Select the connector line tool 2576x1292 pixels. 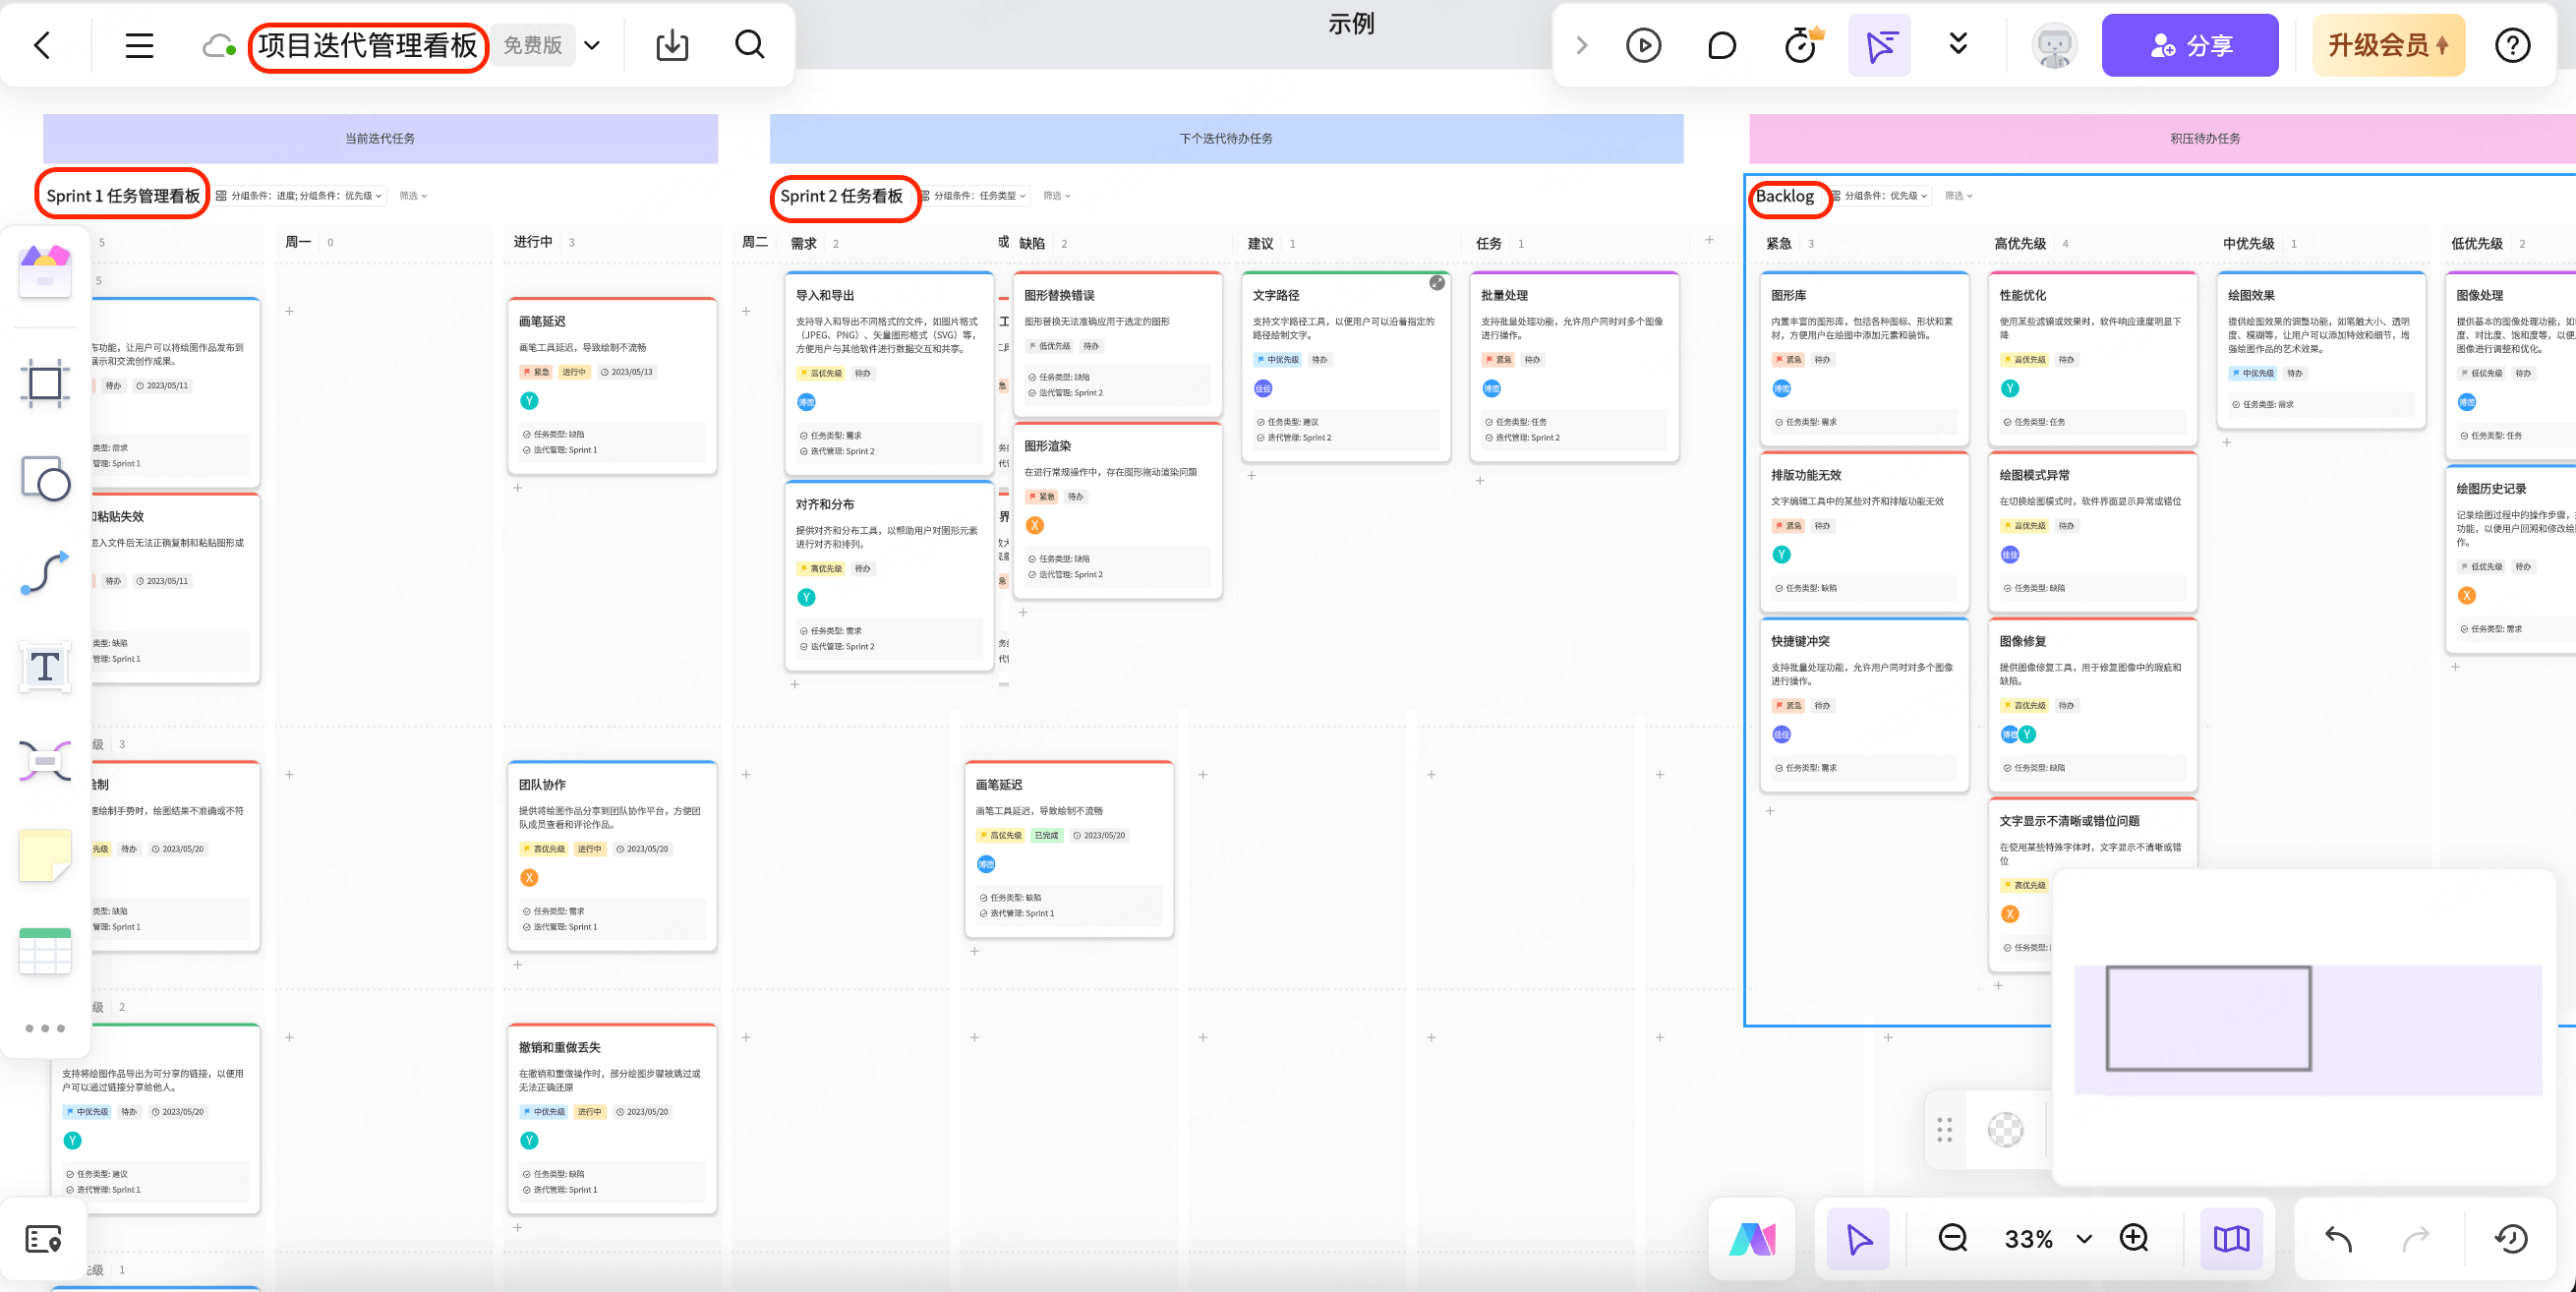click(45, 573)
